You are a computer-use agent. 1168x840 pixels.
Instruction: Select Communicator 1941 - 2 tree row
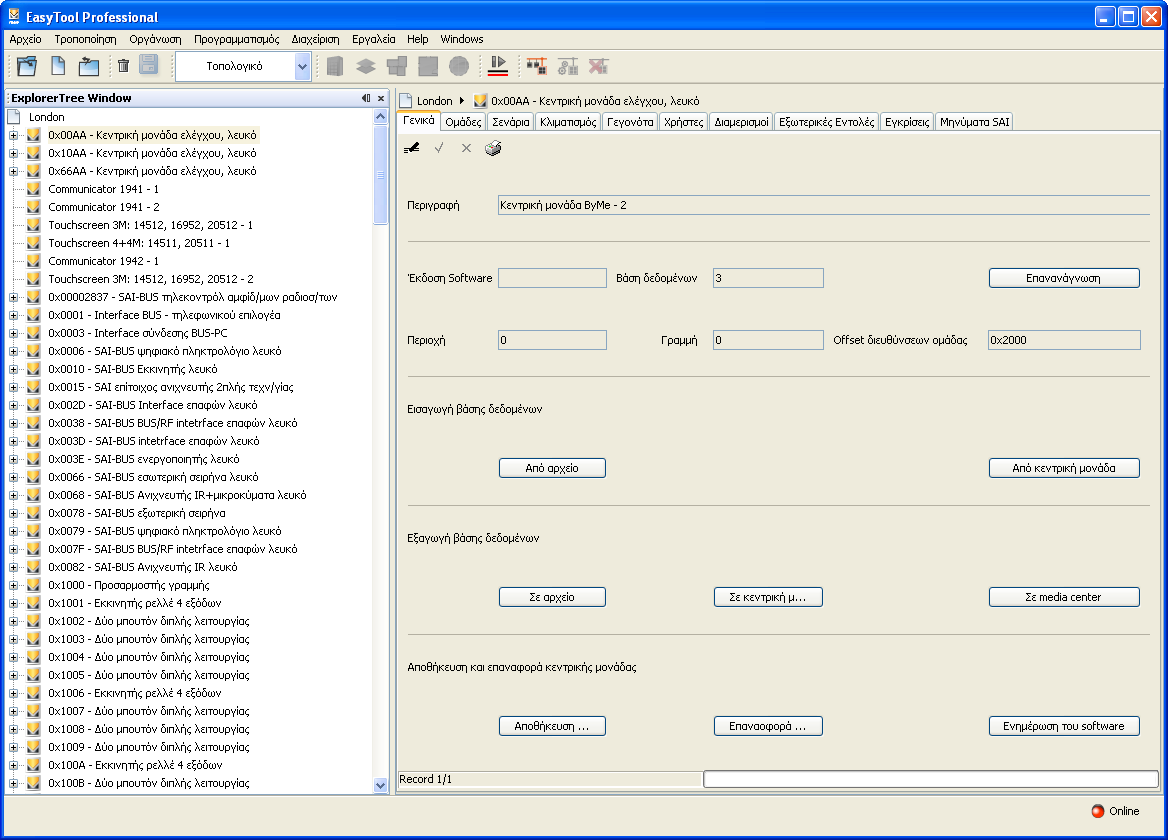104,207
